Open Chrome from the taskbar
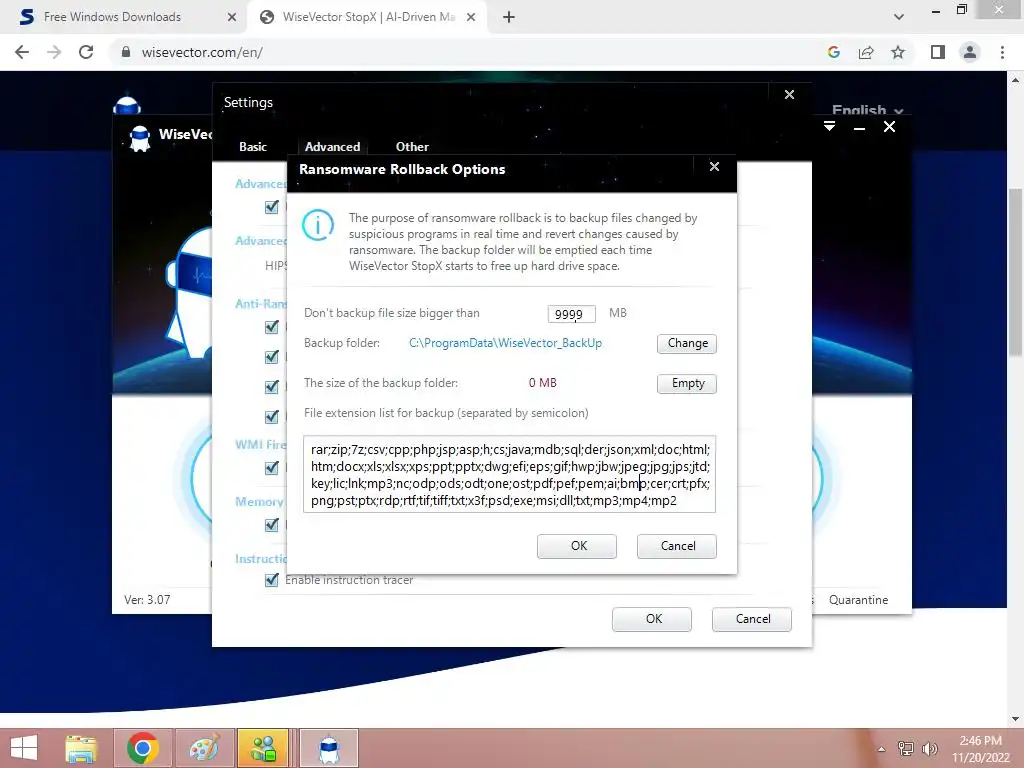Image resolution: width=1024 pixels, height=768 pixels. tap(143, 748)
